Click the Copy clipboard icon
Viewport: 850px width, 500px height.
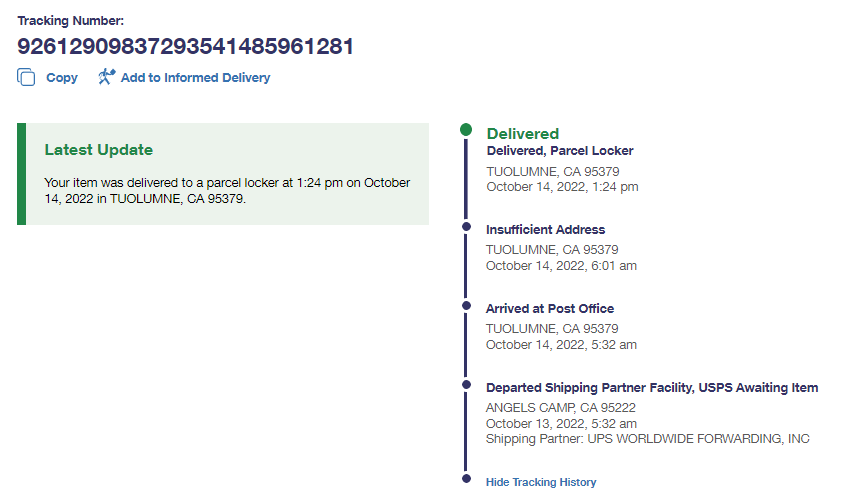26,77
